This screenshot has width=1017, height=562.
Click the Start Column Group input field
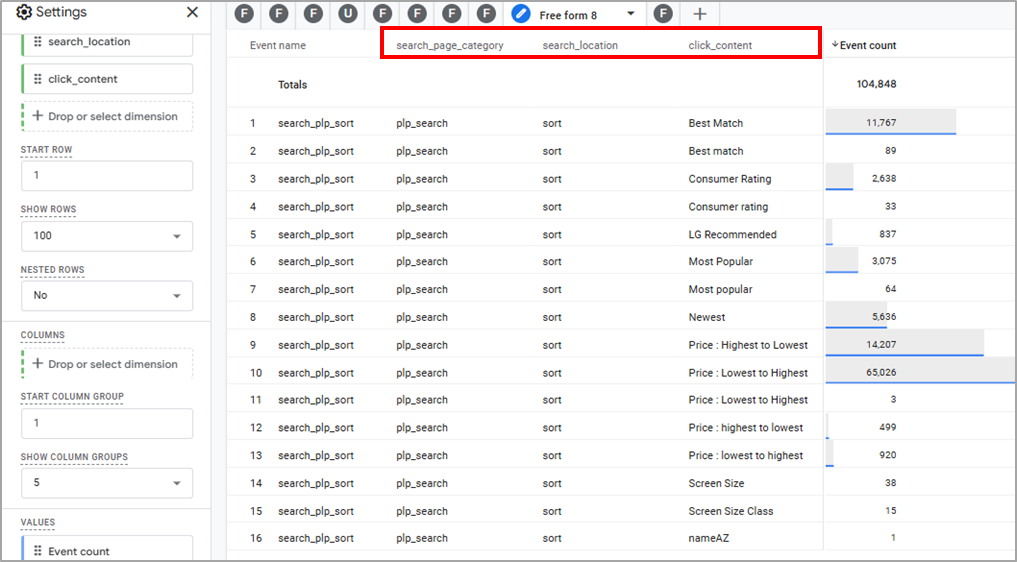click(107, 423)
